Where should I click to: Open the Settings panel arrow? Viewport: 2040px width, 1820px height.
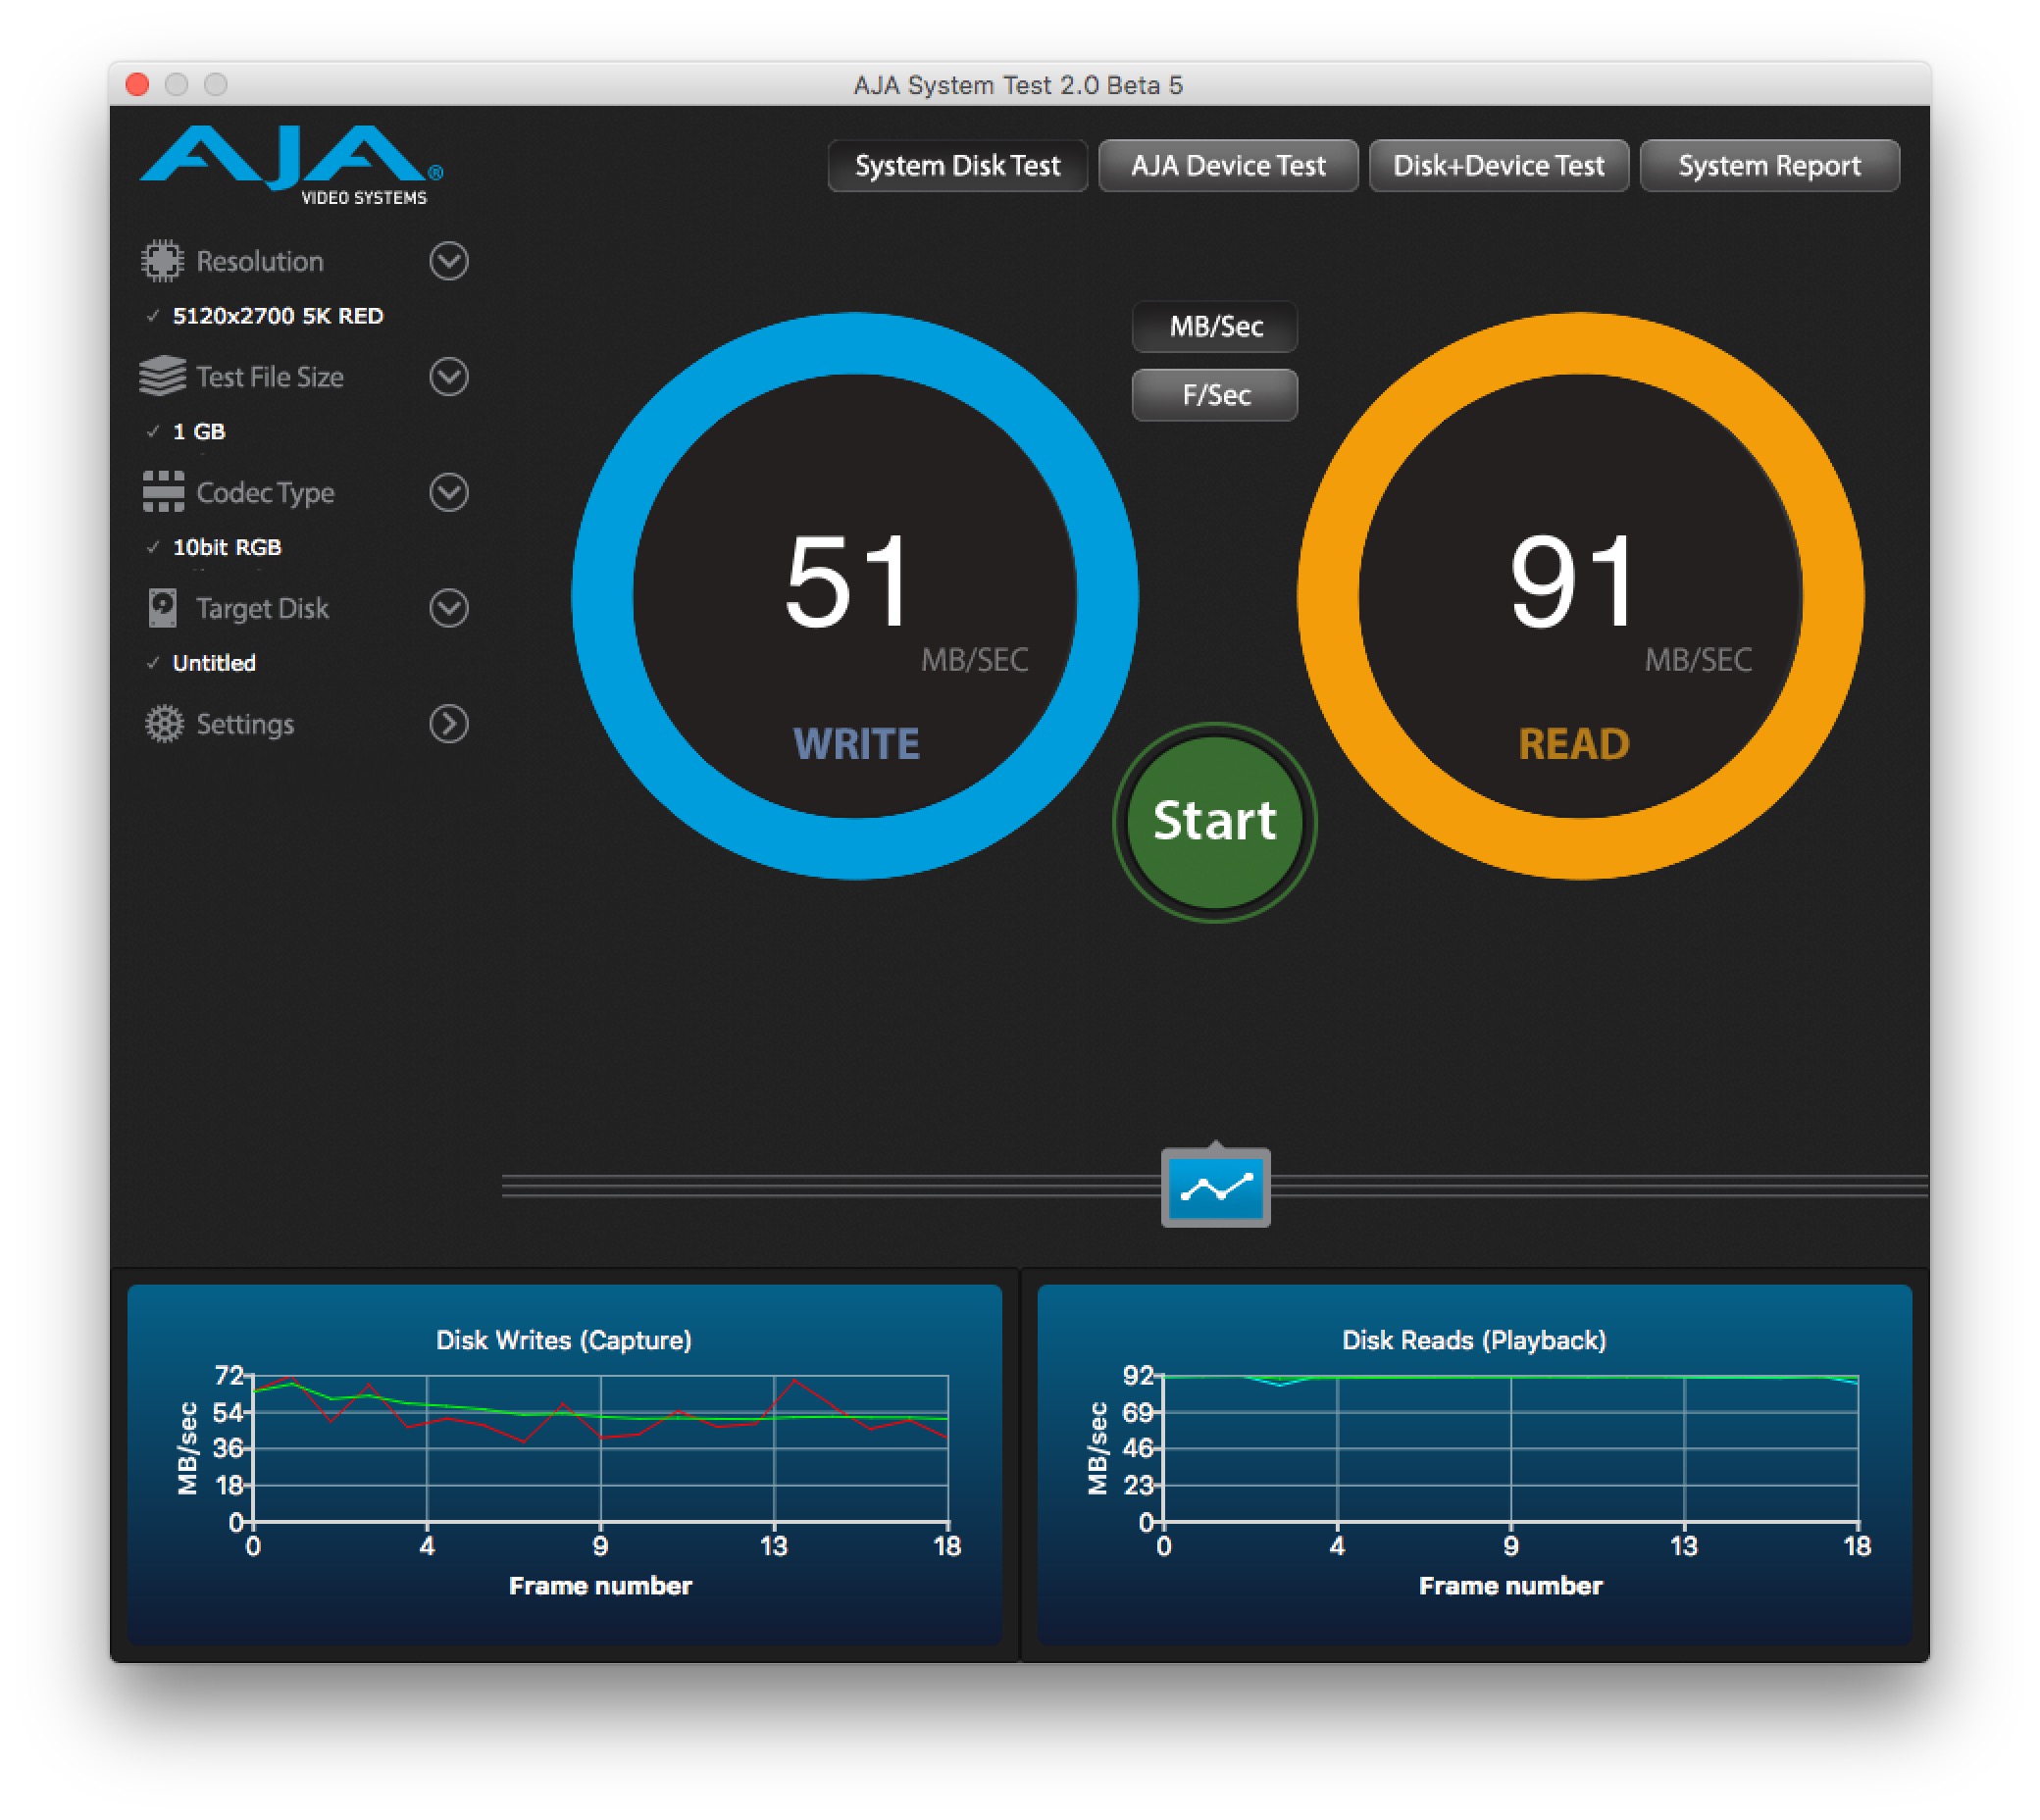[449, 724]
